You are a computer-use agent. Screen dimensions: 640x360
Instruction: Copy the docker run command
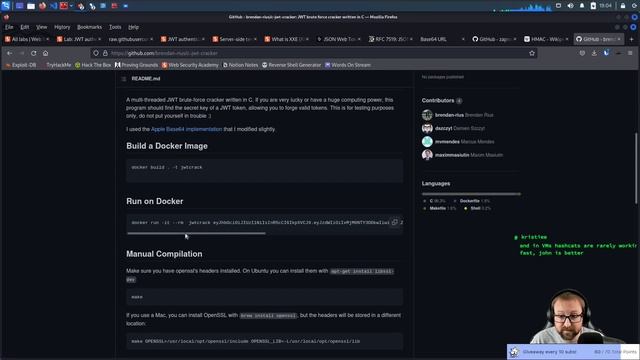click(x=394, y=222)
